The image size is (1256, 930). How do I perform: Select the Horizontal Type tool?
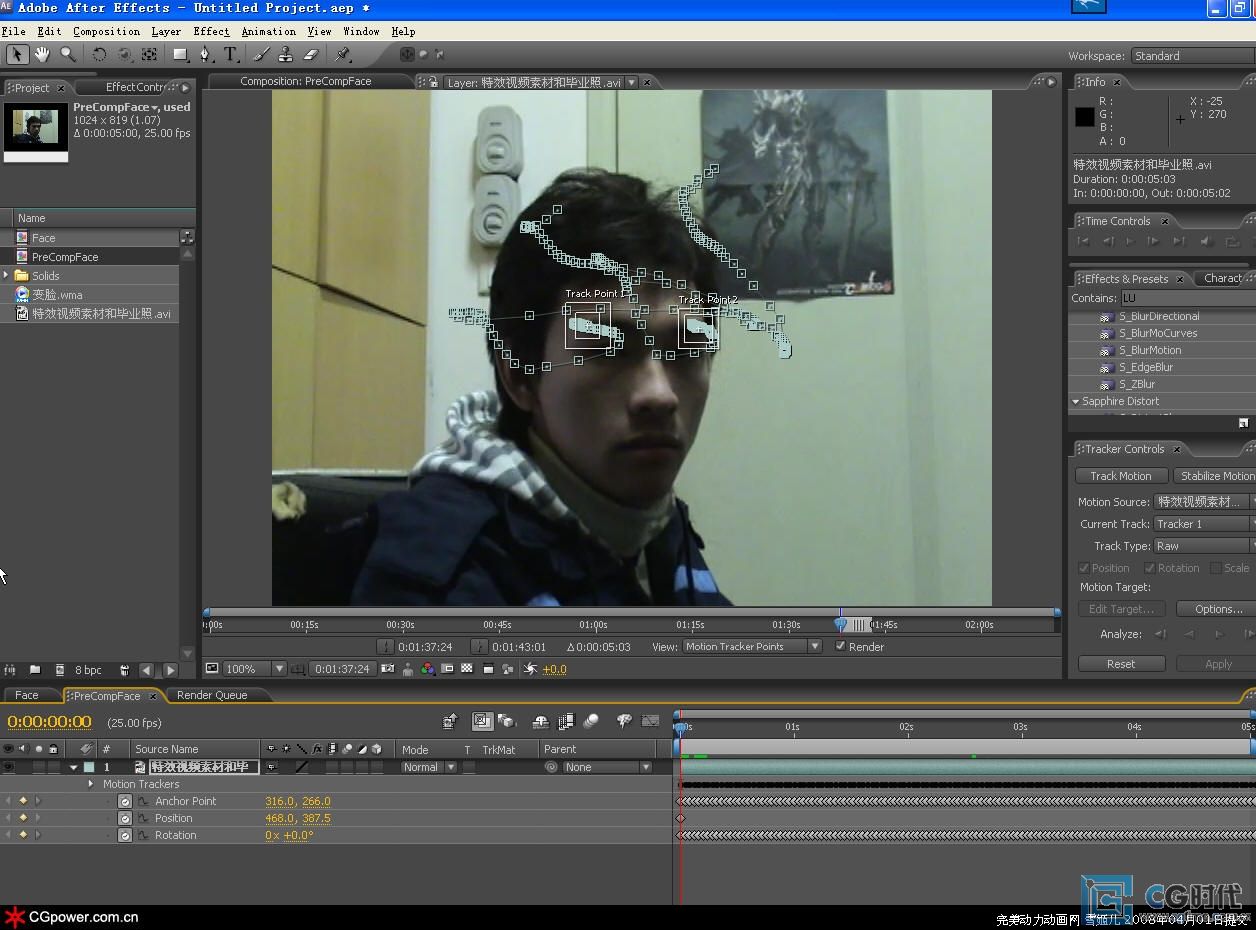click(x=231, y=54)
